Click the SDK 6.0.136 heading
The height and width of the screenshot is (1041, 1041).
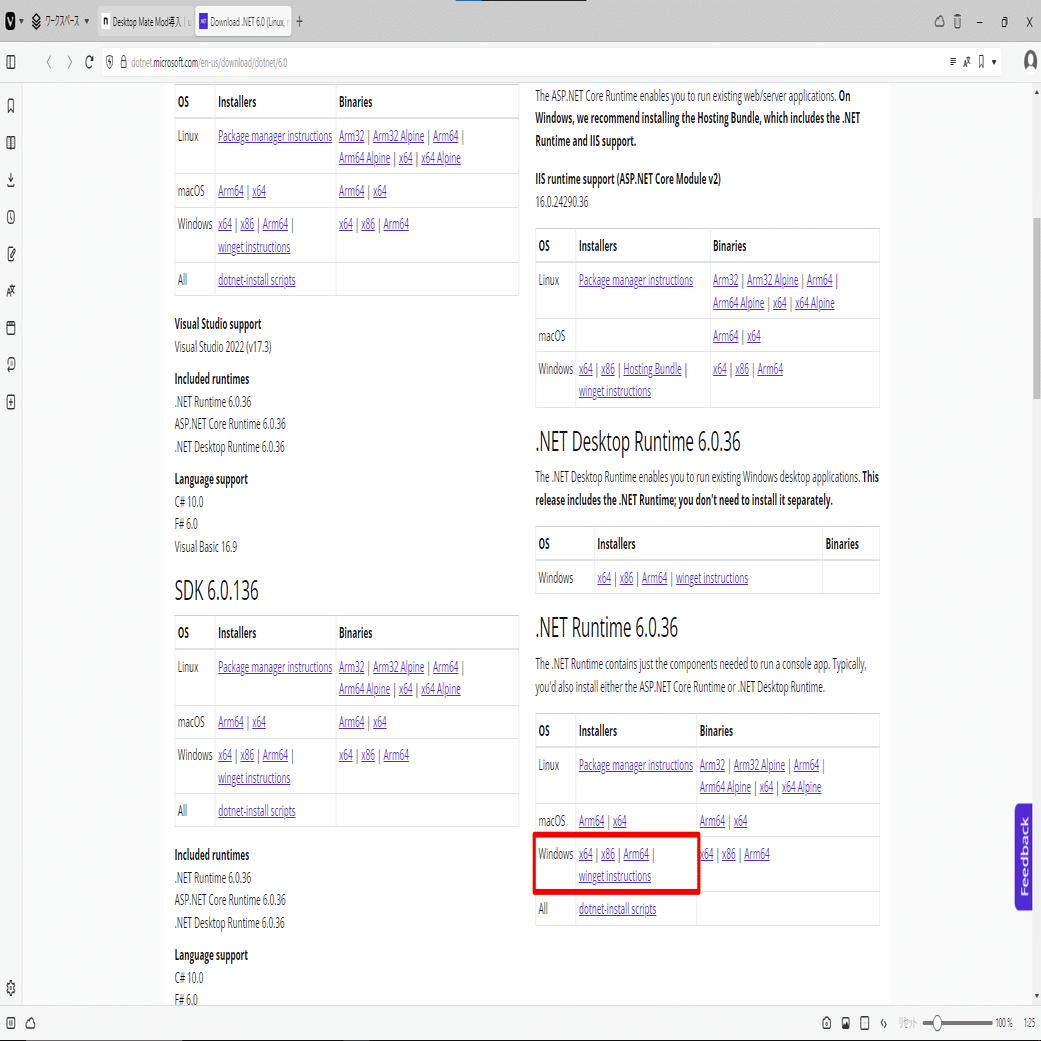(x=216, y=591)
